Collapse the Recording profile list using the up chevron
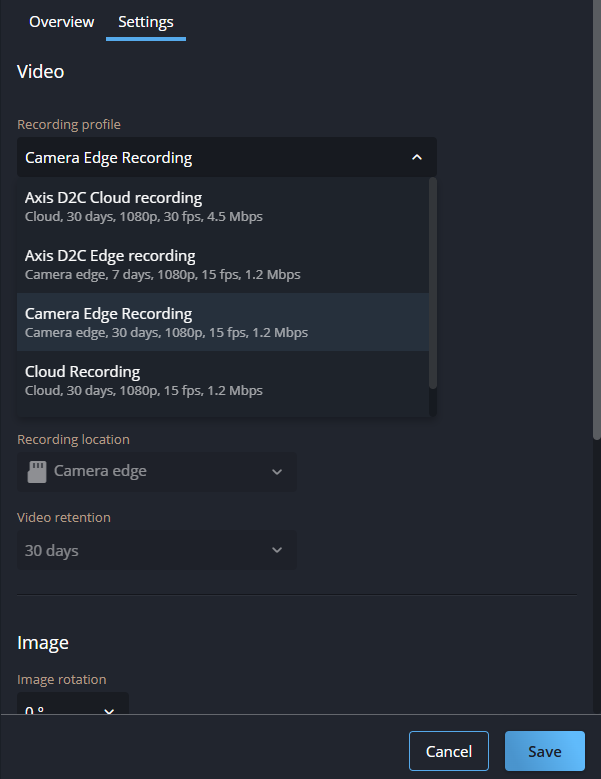This screenshot has width=601, height=779. [417, 158]
